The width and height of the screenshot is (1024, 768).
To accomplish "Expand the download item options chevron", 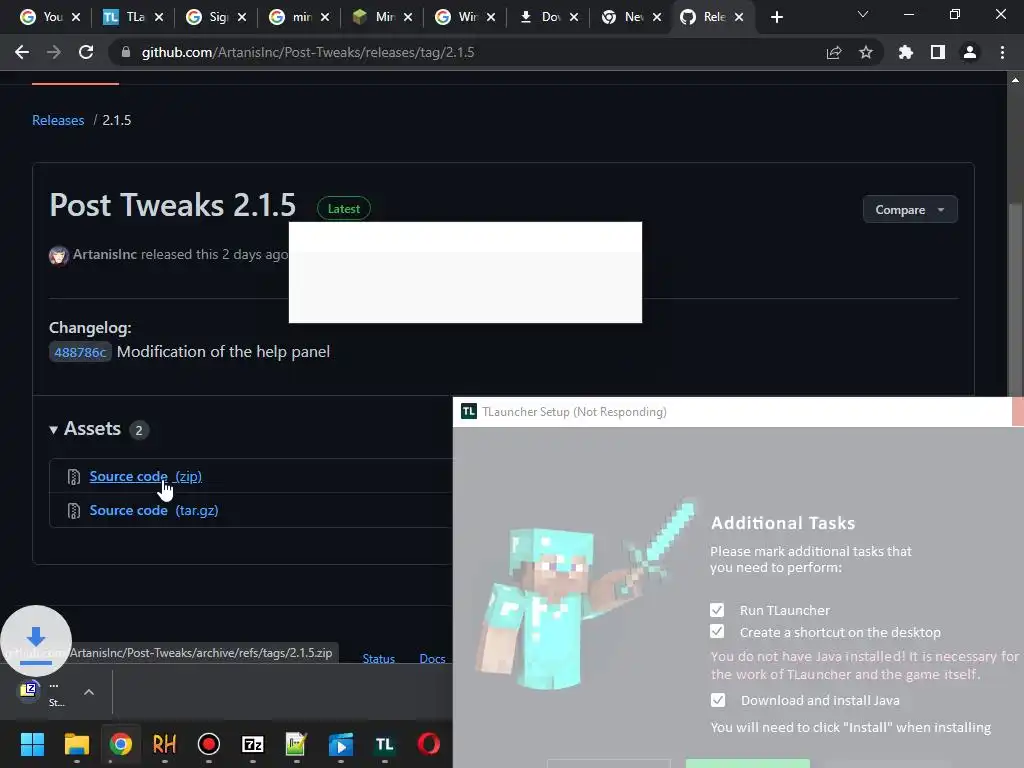I will 89,692.
